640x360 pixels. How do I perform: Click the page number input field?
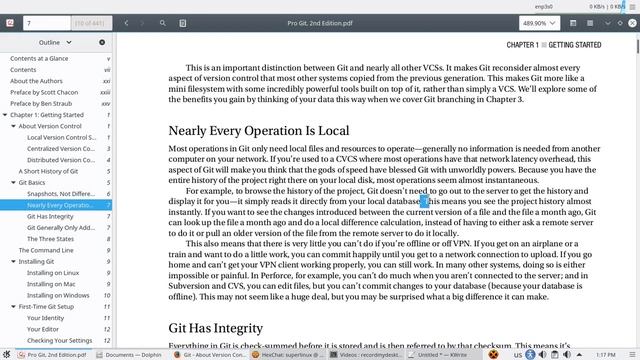[47, 23]
